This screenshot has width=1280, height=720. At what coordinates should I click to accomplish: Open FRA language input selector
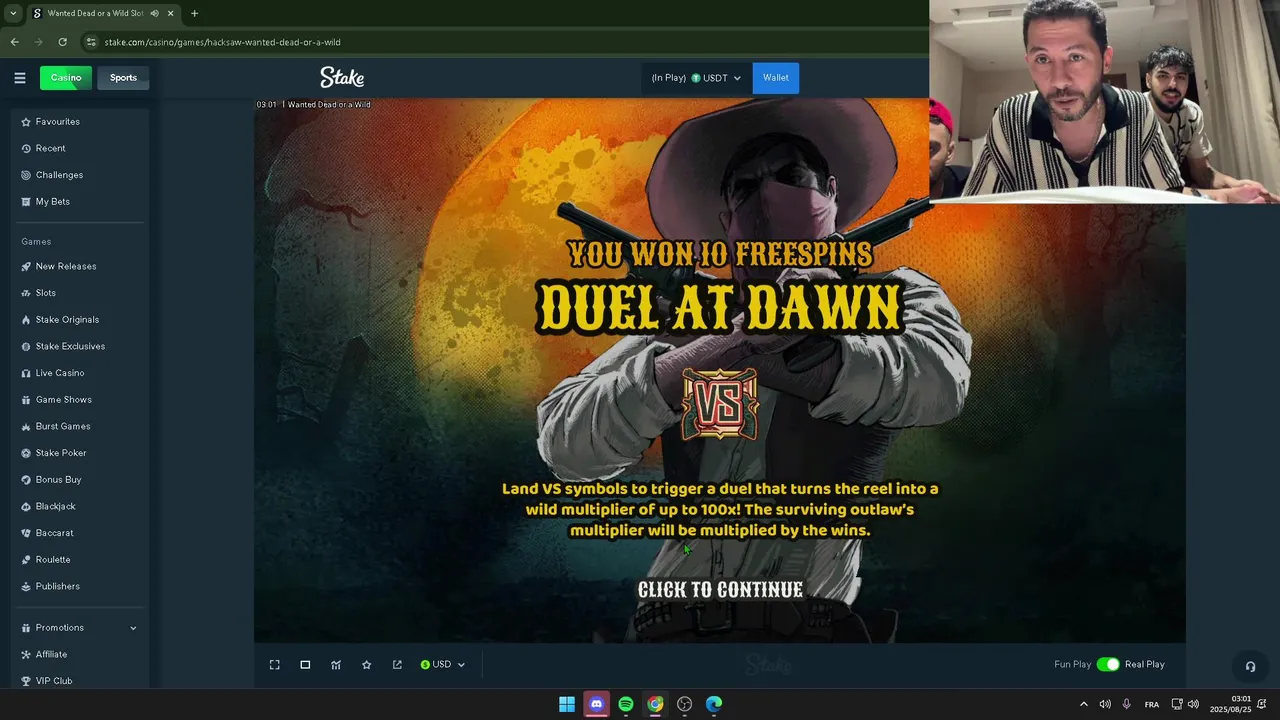pos(1152,704)
